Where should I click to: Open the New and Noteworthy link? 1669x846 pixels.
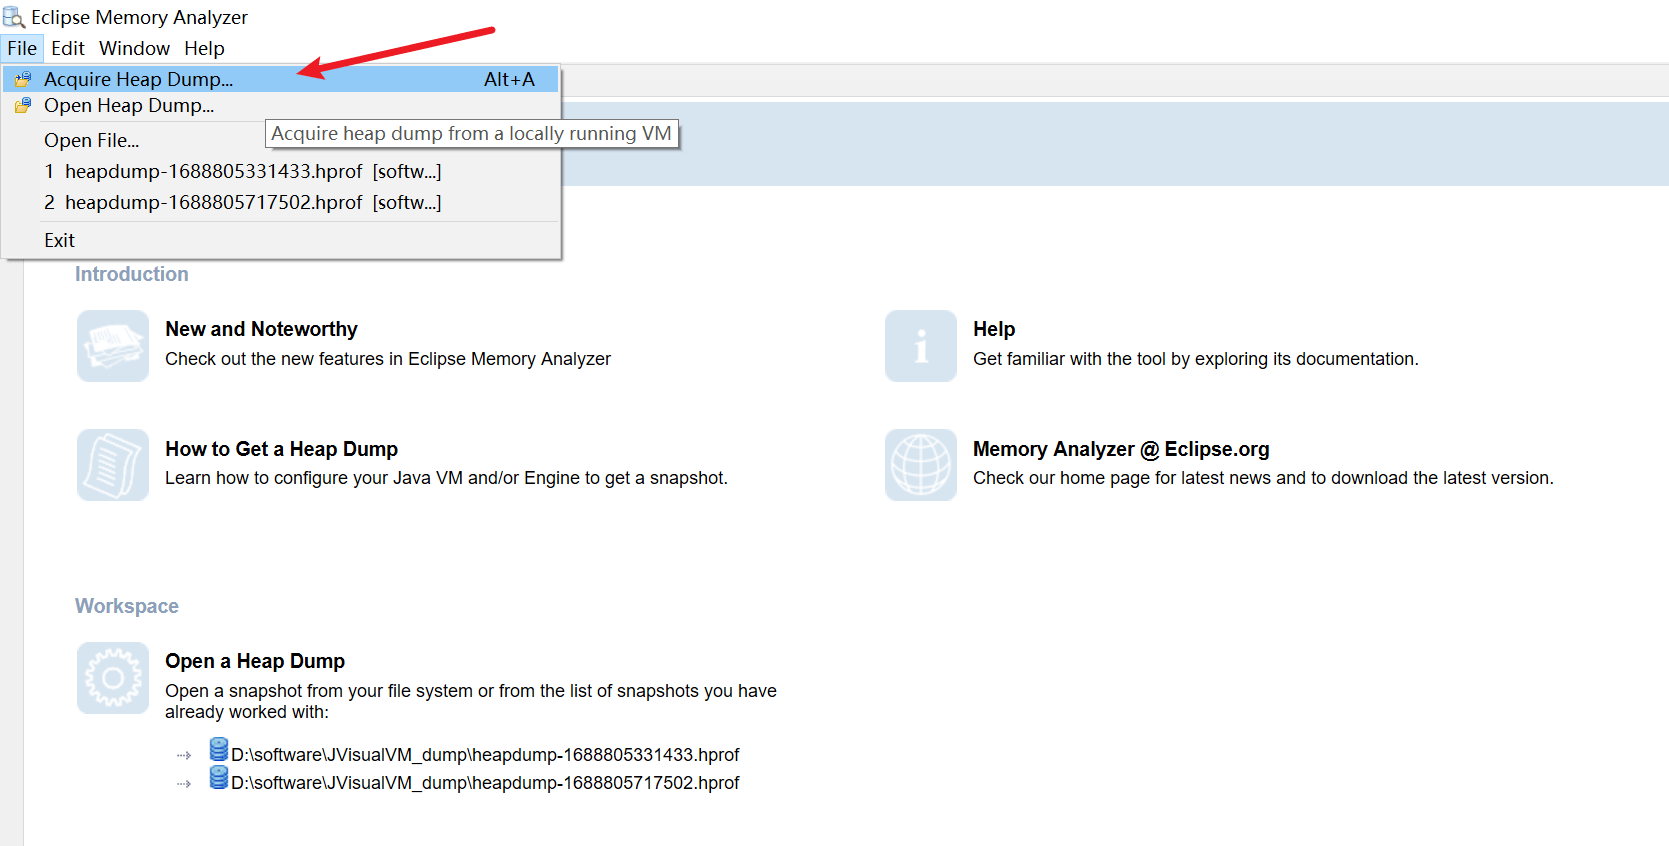(x=261, y=329)
